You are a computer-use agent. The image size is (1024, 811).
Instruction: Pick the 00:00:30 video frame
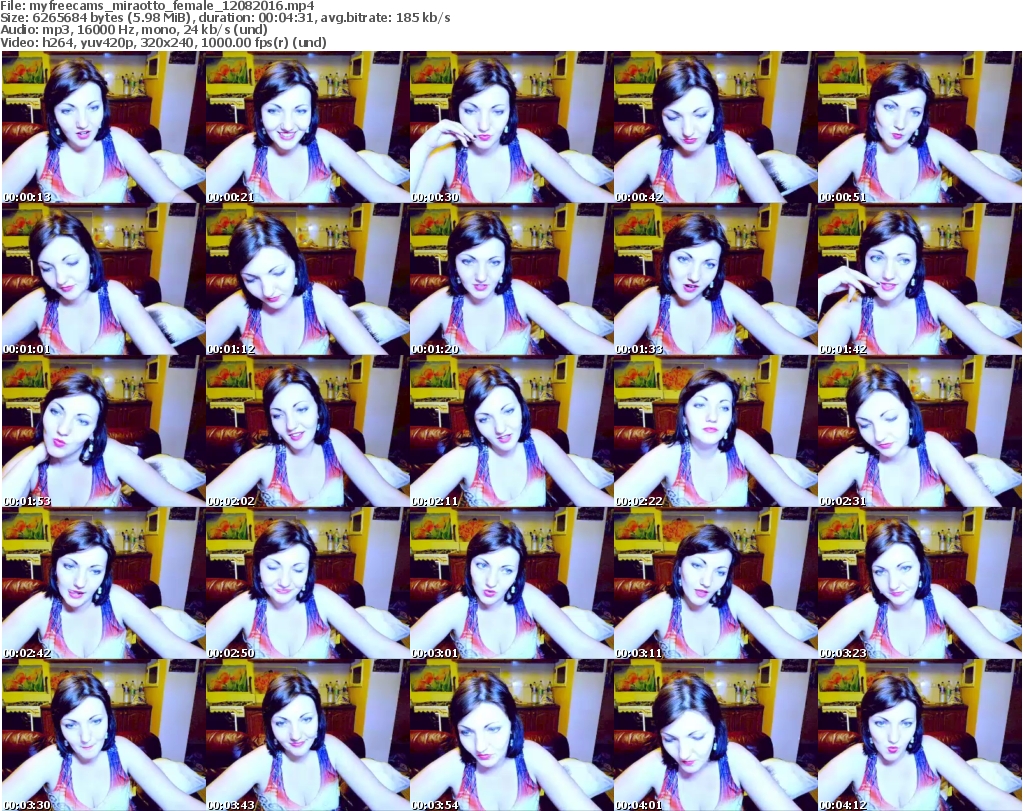click(511, 127)
